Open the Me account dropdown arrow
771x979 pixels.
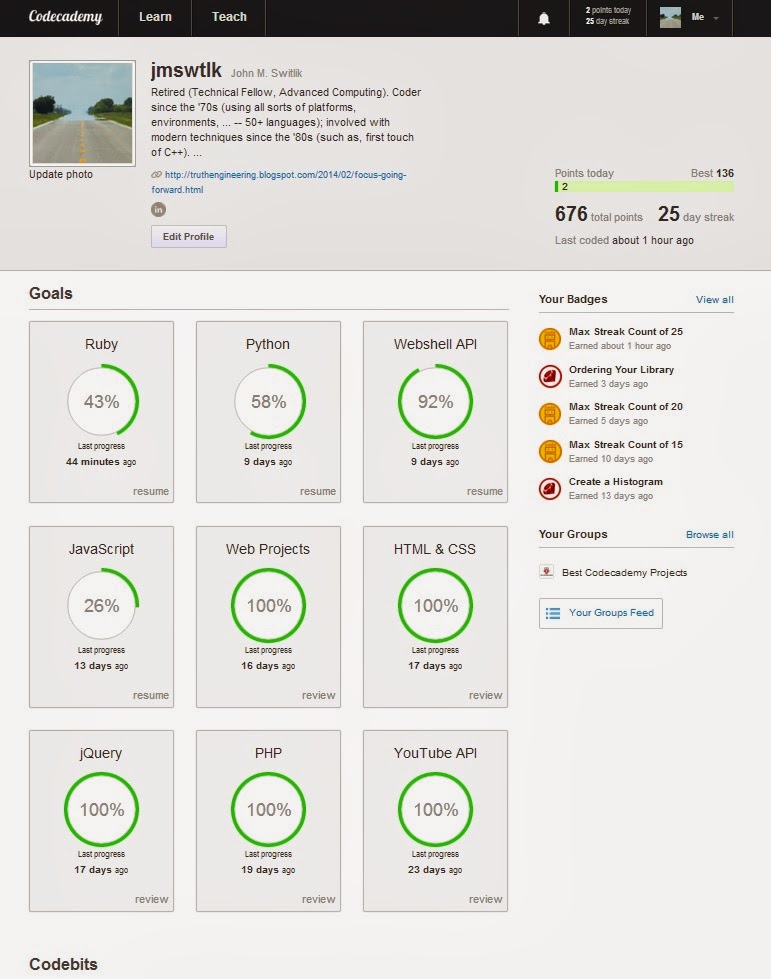click(x=716, y=18)
